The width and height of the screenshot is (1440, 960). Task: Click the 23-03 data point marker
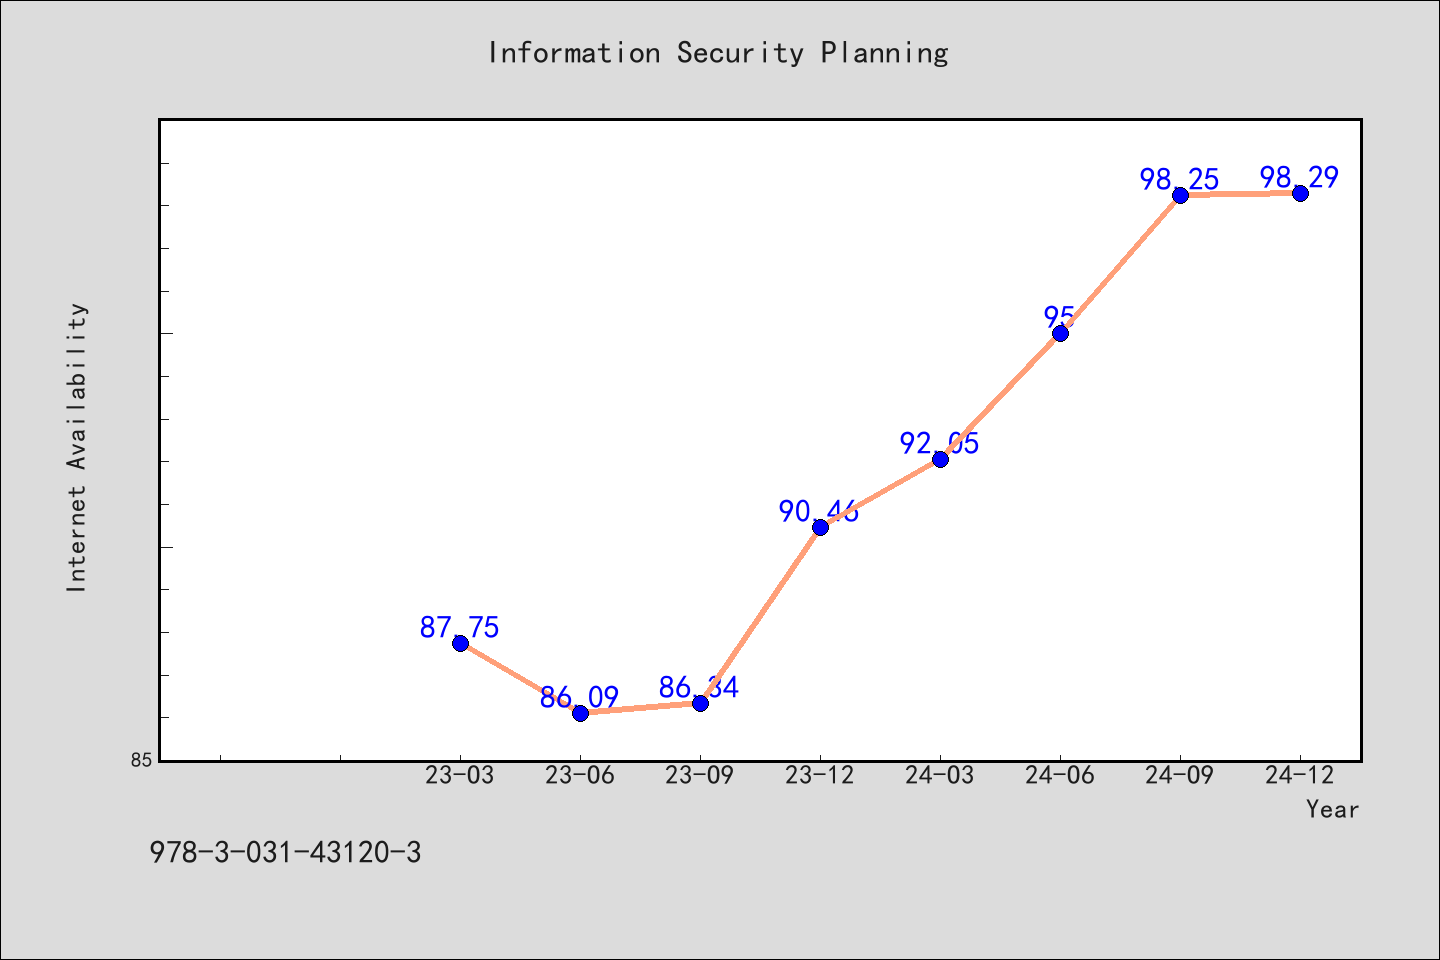[x=460, y=643]
